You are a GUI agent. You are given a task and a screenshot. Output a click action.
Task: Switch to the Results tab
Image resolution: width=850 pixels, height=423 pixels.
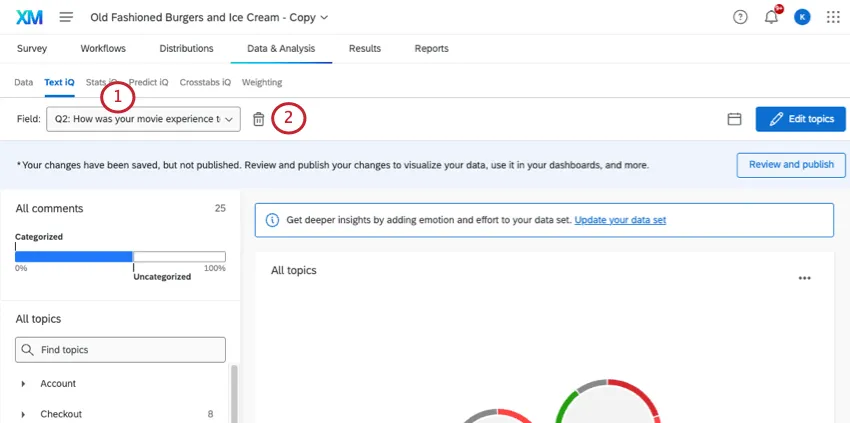(365, 48)
